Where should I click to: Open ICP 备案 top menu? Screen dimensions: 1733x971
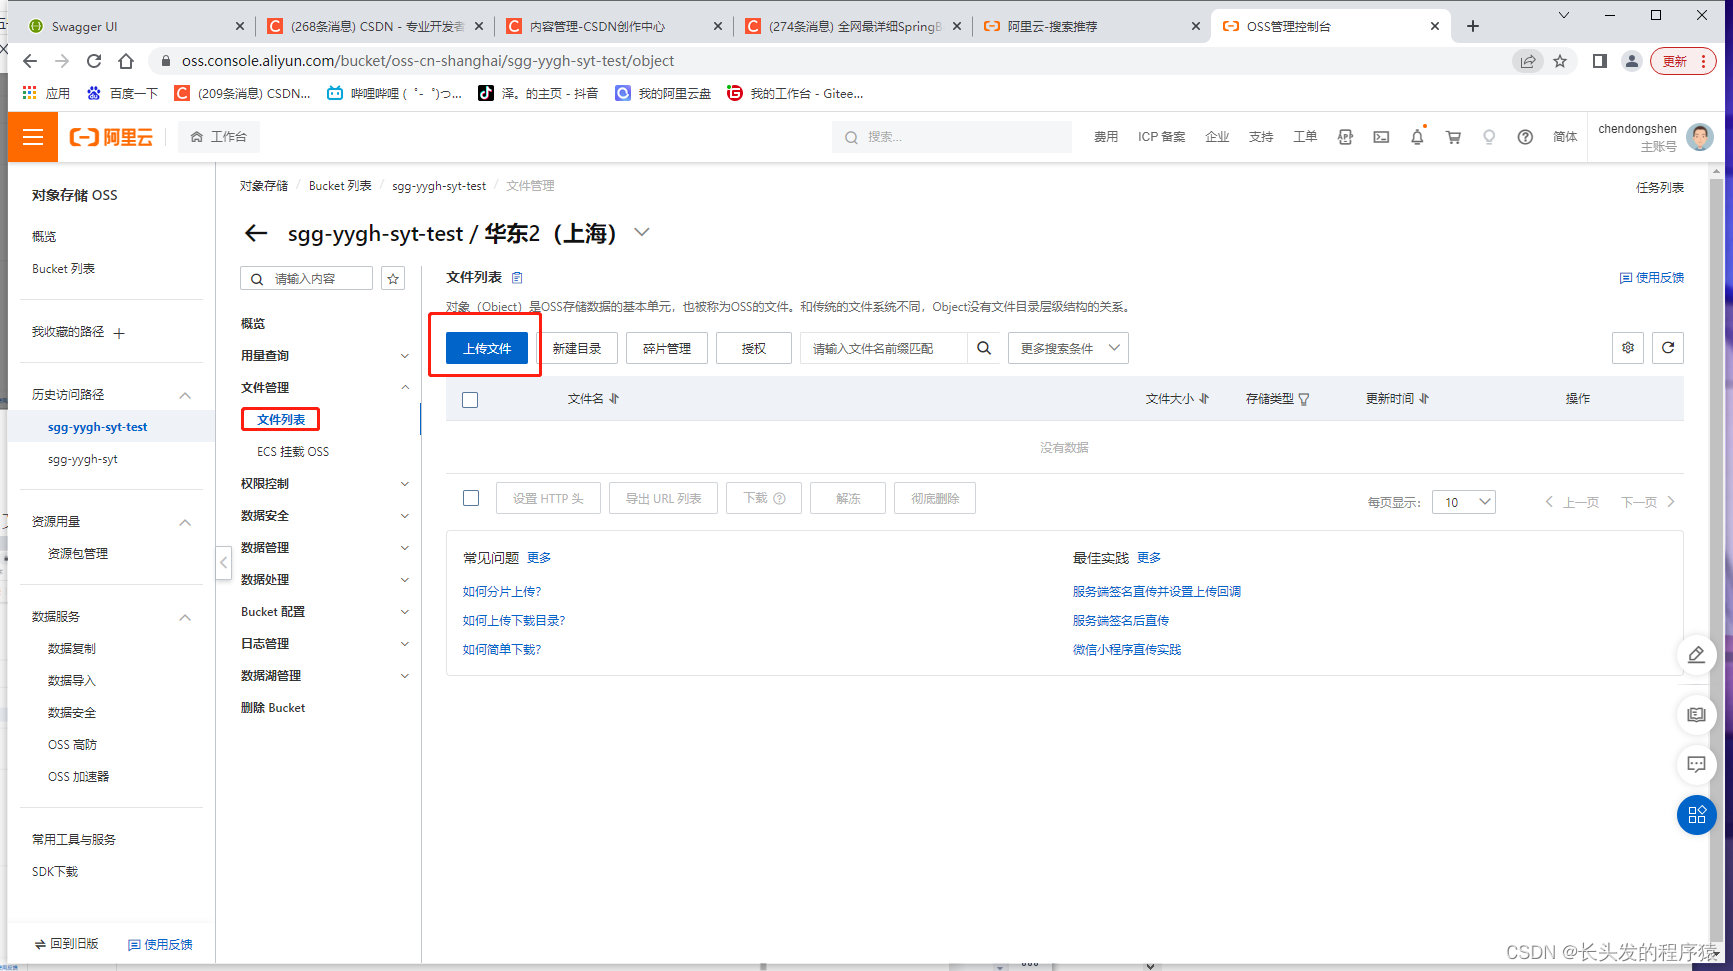pyautogui.click(x=1161, y=137)
